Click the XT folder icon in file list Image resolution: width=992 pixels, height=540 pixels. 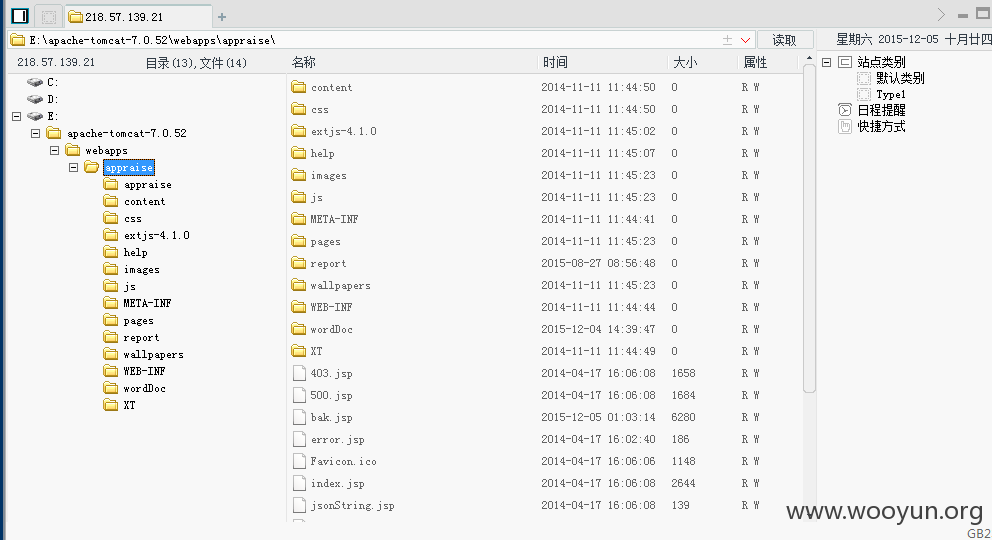[299, 351]
